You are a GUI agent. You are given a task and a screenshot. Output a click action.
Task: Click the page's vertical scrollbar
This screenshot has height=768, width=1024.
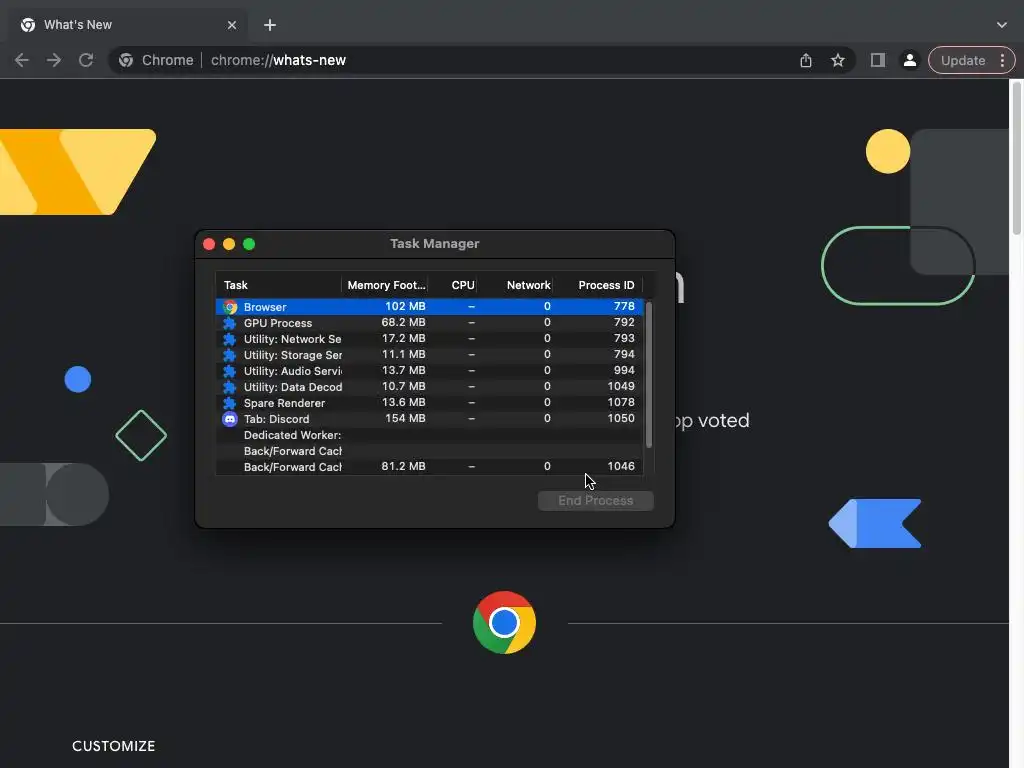click(x=1017, y=157)
